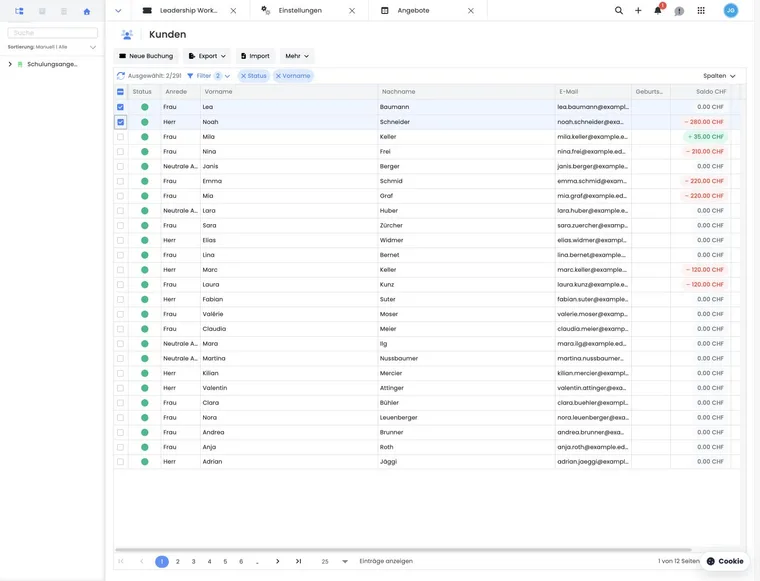Click the Suche input field in sidebar

52,32
